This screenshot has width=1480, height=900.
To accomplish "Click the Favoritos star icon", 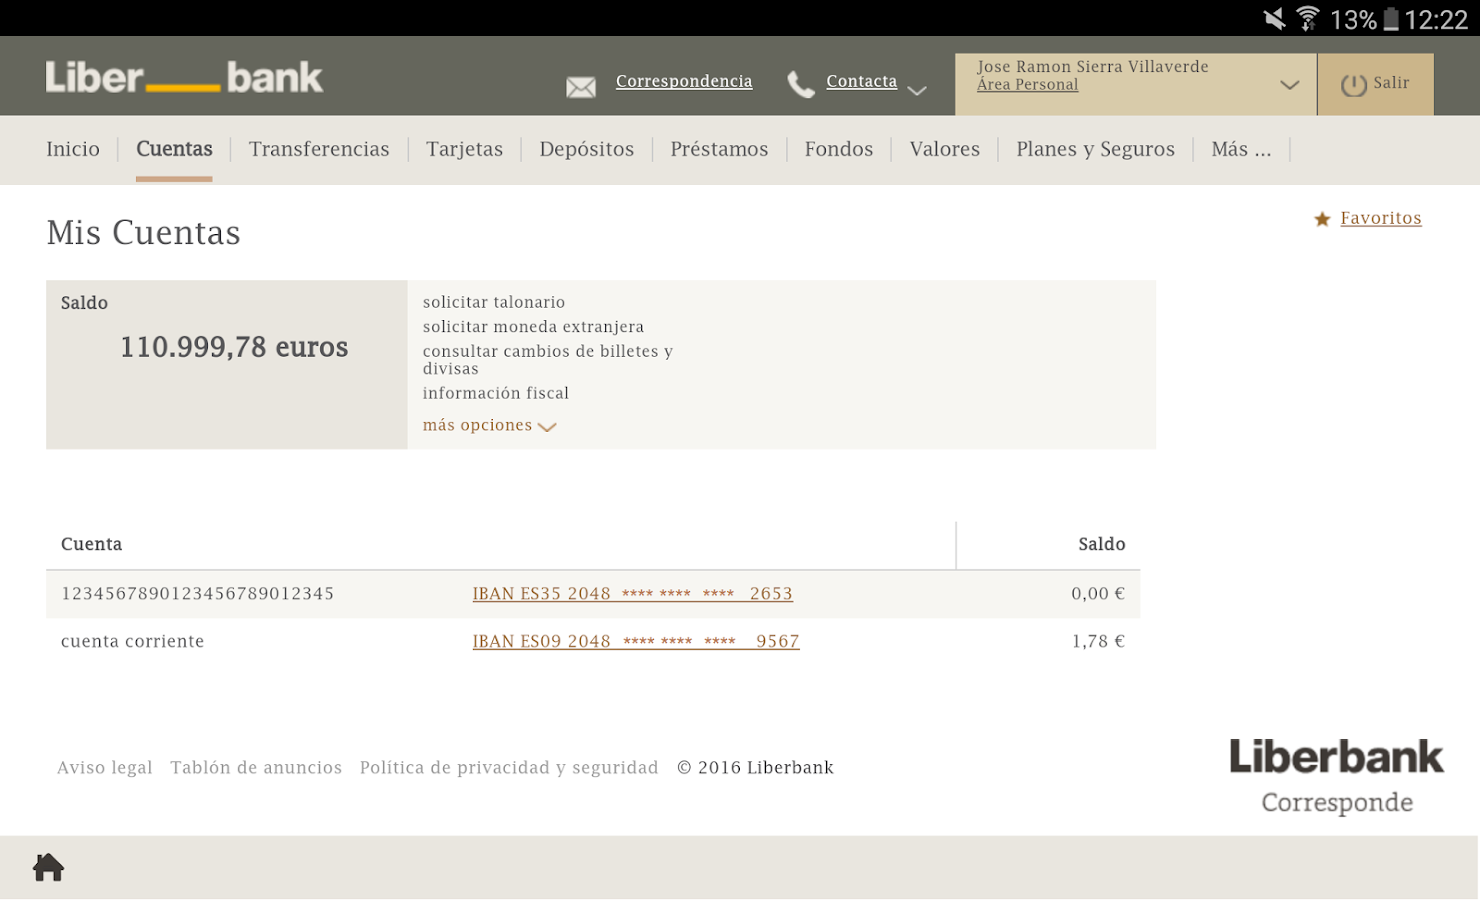I will 1322,219.
